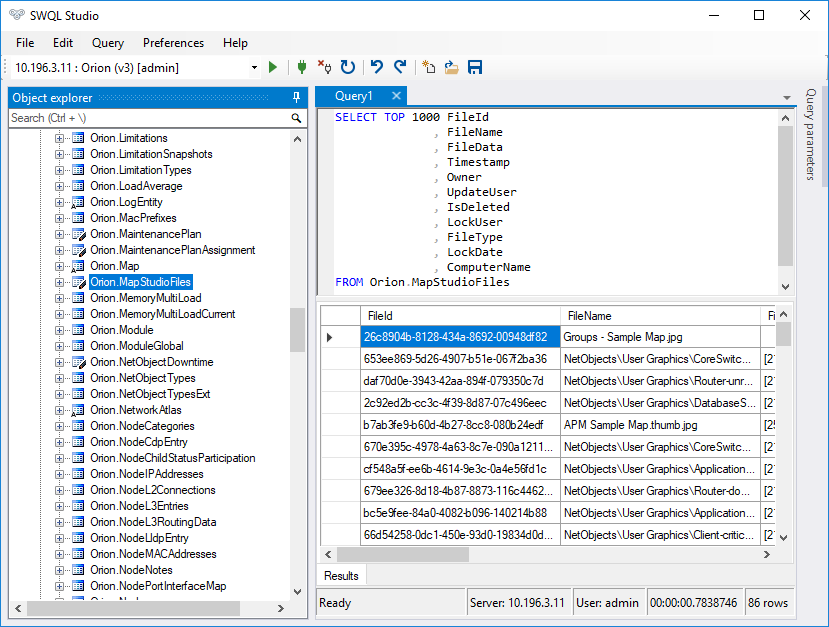Image resolution: width=829 pixels, height=627 pixels.
Task: Expand the Orion.LoadAverage tree node
Action: pos(59,186)
